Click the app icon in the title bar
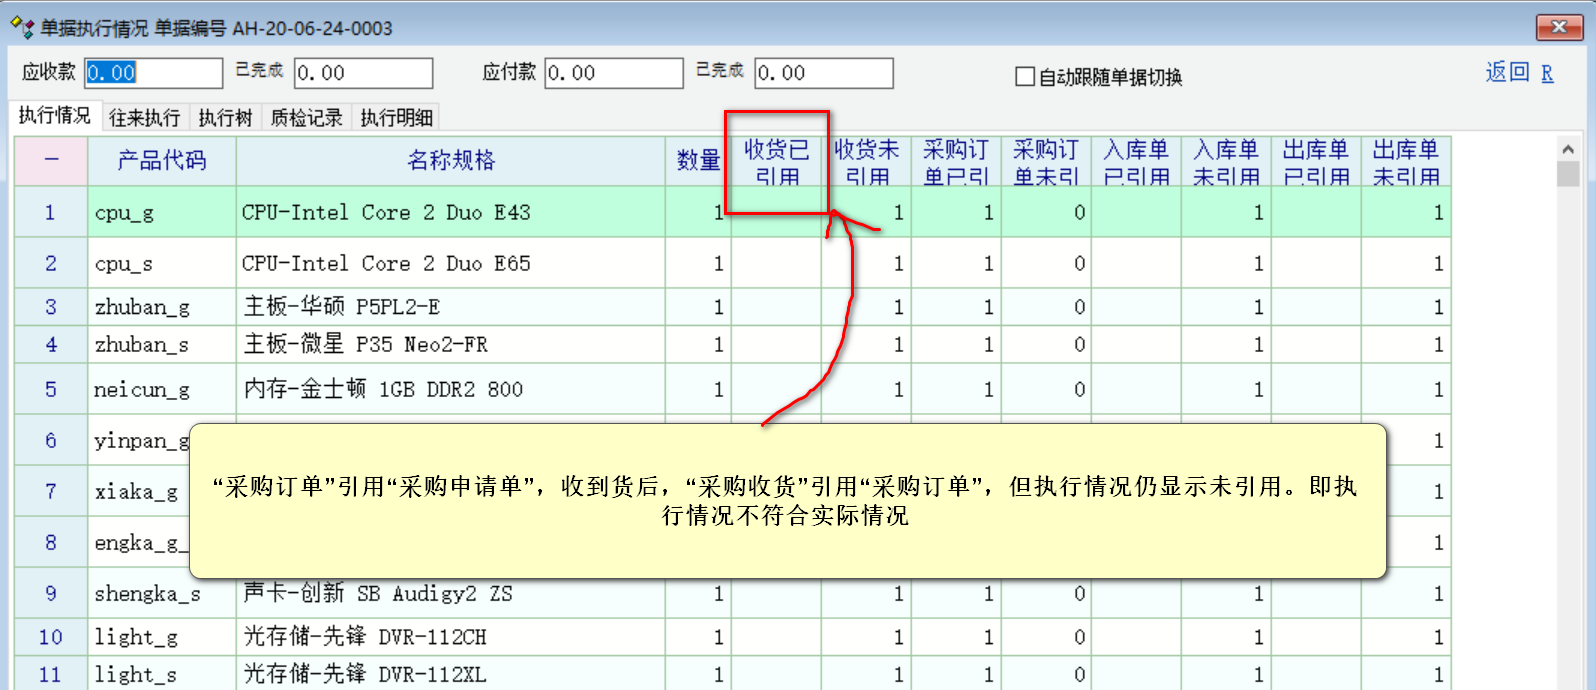The width and height of the screenshot is (1596, 690). tap(22, 28)
